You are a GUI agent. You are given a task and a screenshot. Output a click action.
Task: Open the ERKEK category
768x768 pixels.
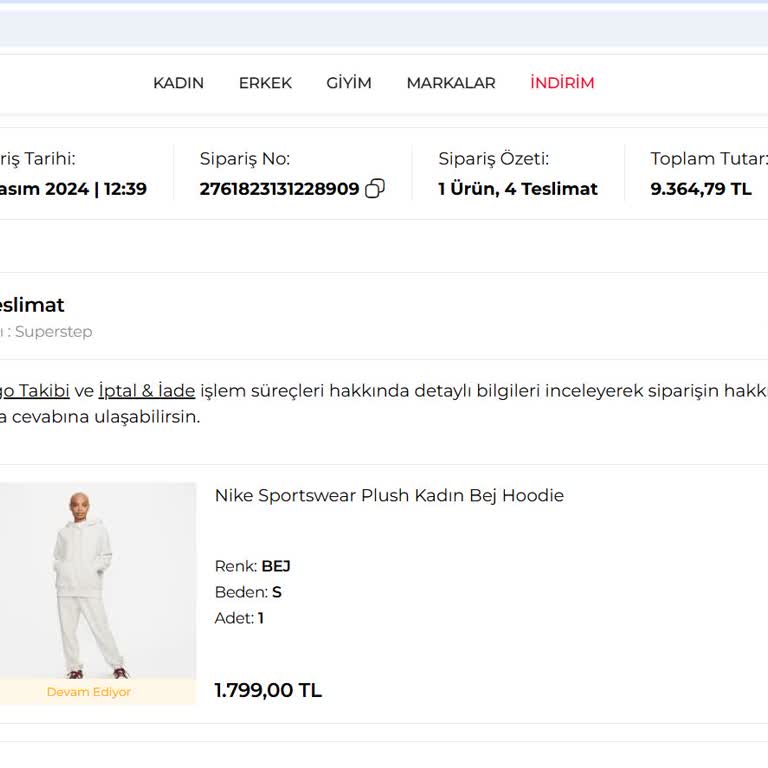[265, 83]
